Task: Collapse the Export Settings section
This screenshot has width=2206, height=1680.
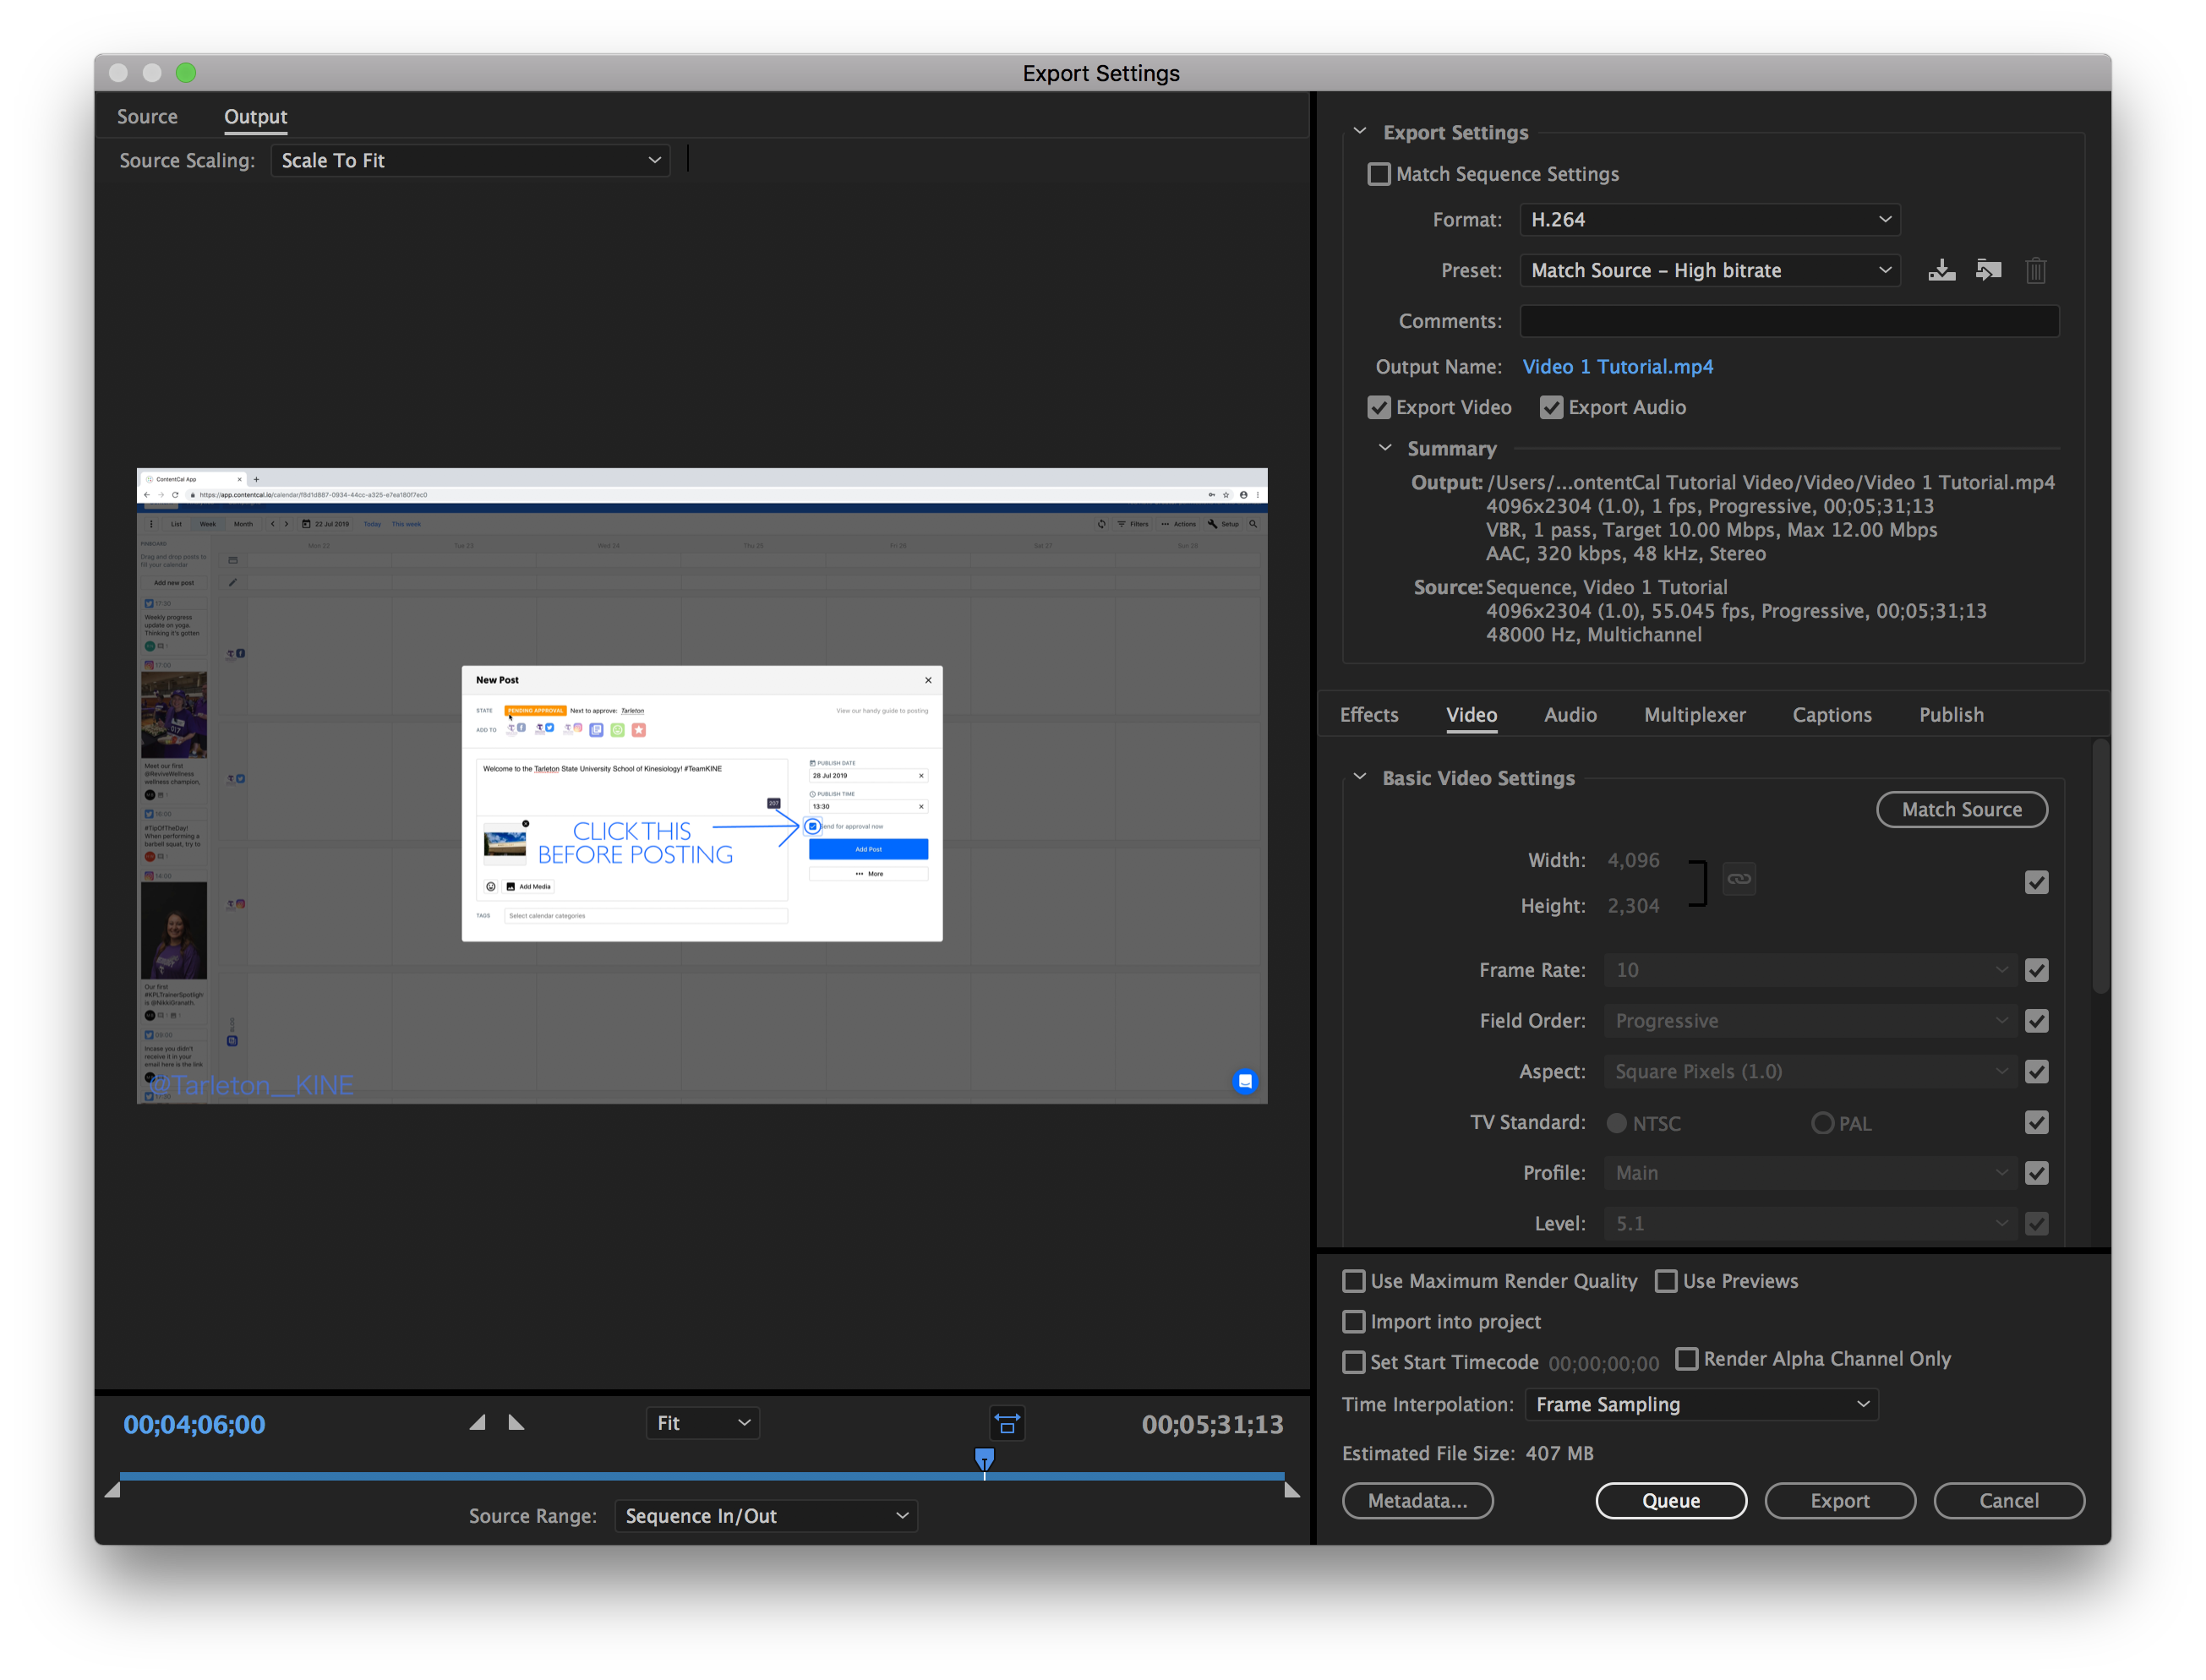Action: coord(1359,132)
